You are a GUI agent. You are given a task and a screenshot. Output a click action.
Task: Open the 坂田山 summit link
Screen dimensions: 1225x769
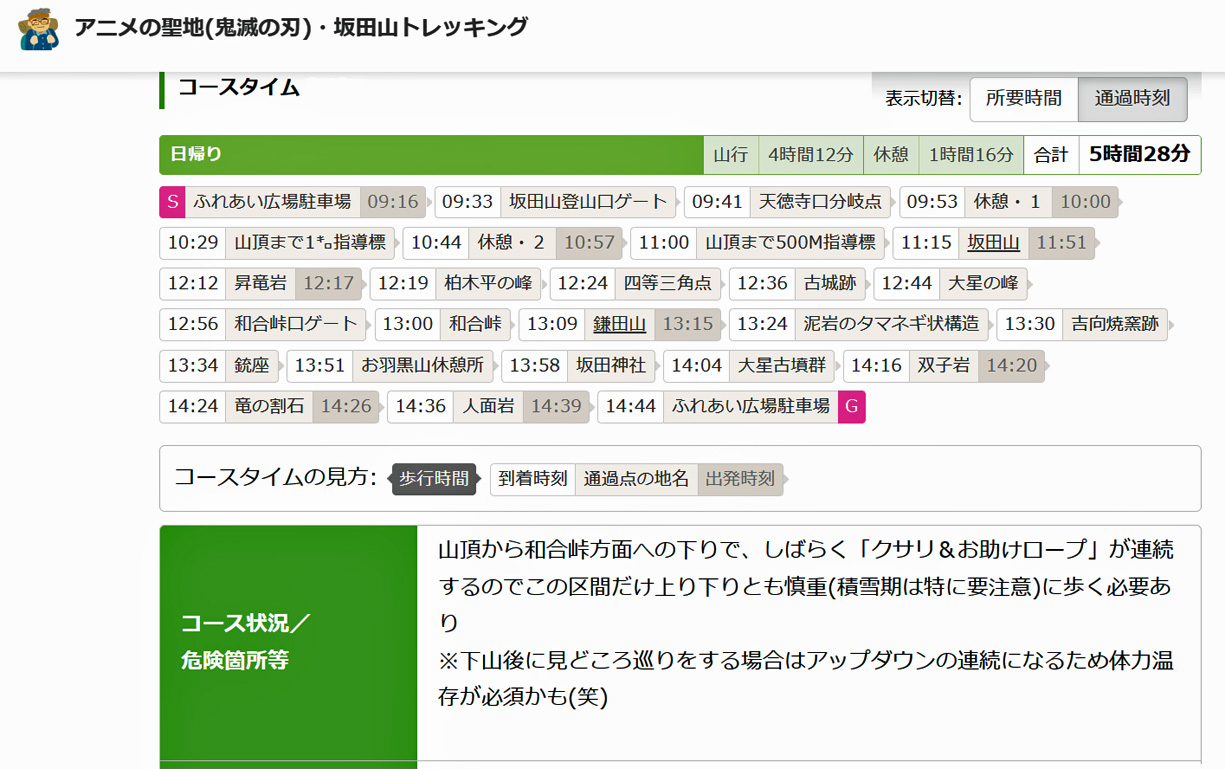(x=993, y=243)
